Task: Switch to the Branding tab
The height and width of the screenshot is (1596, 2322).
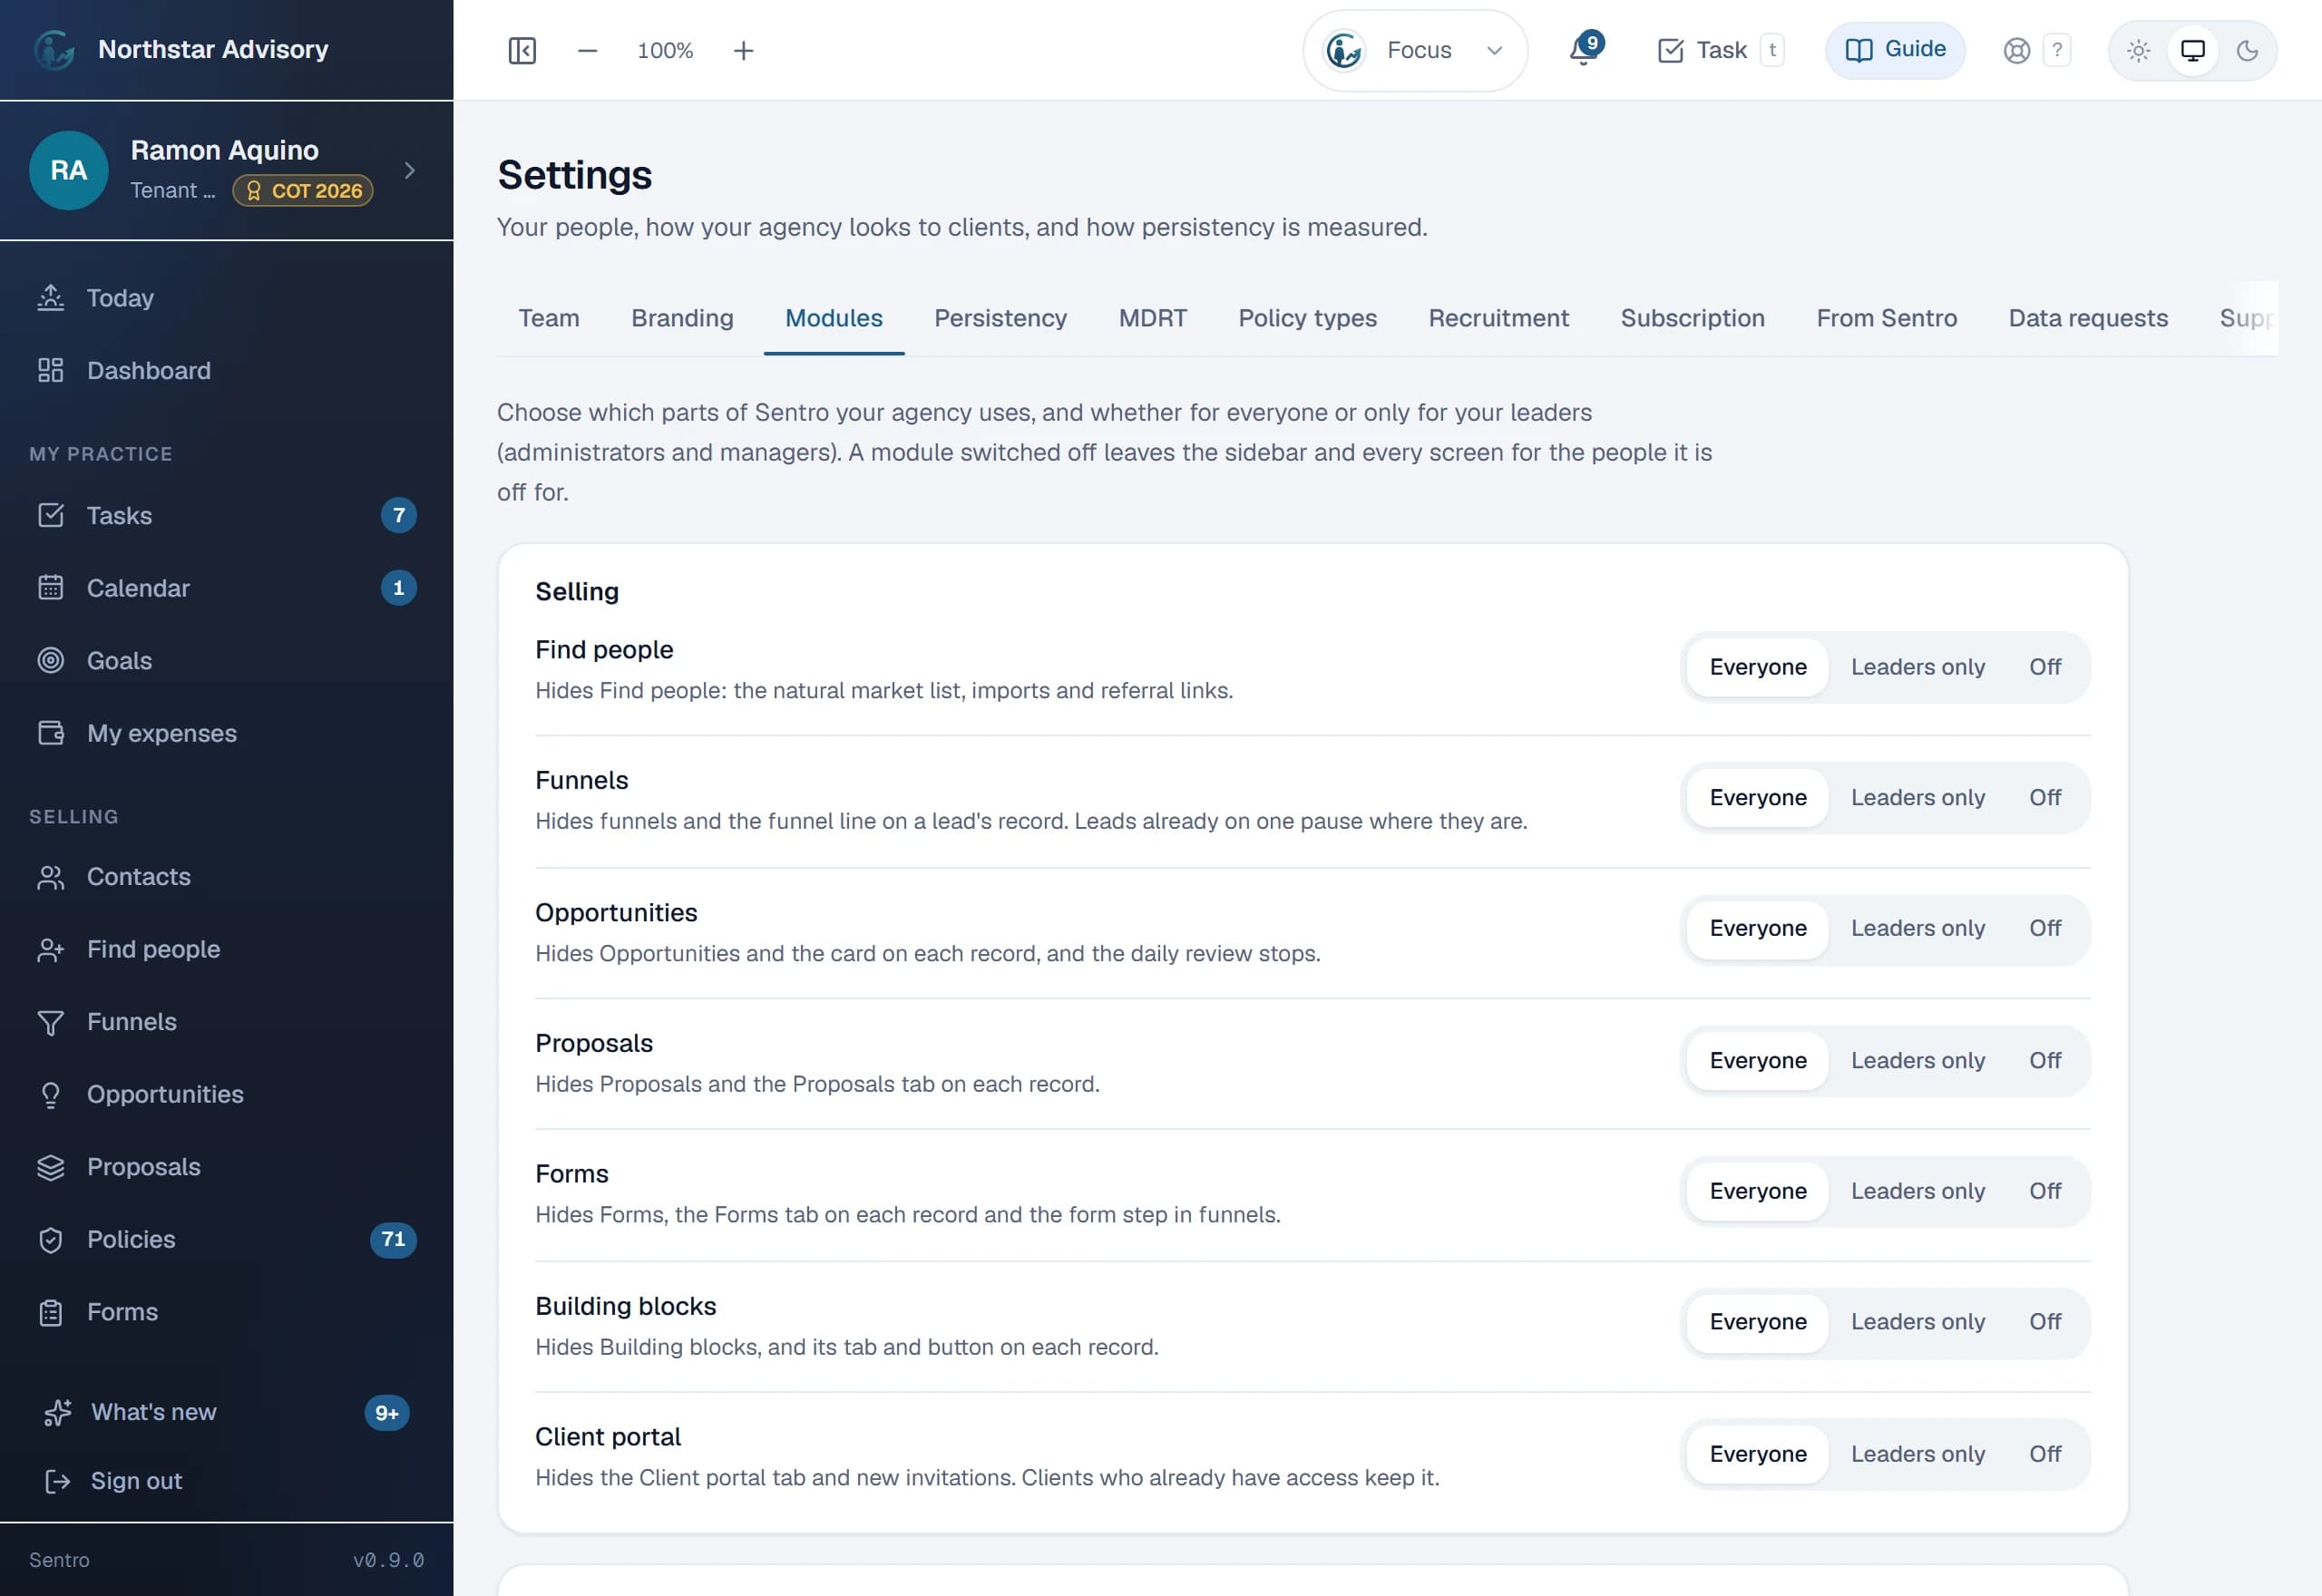Action: point(682,318)
